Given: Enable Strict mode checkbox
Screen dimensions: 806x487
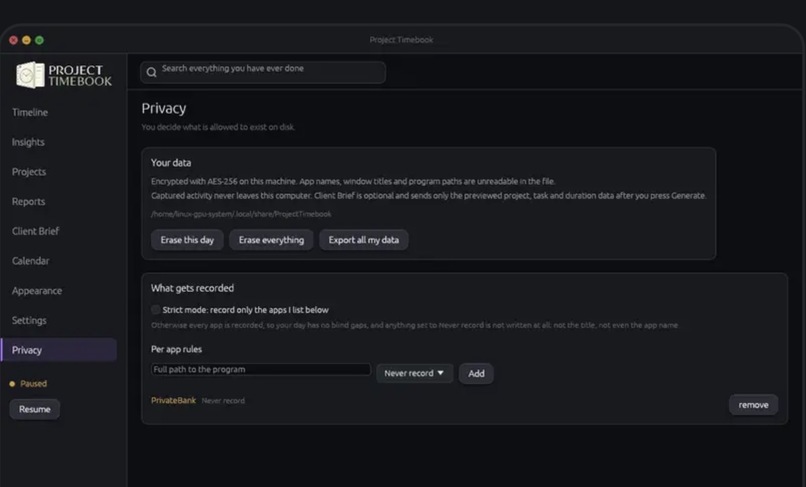Looking at the screenshot, I should [155, 310].
